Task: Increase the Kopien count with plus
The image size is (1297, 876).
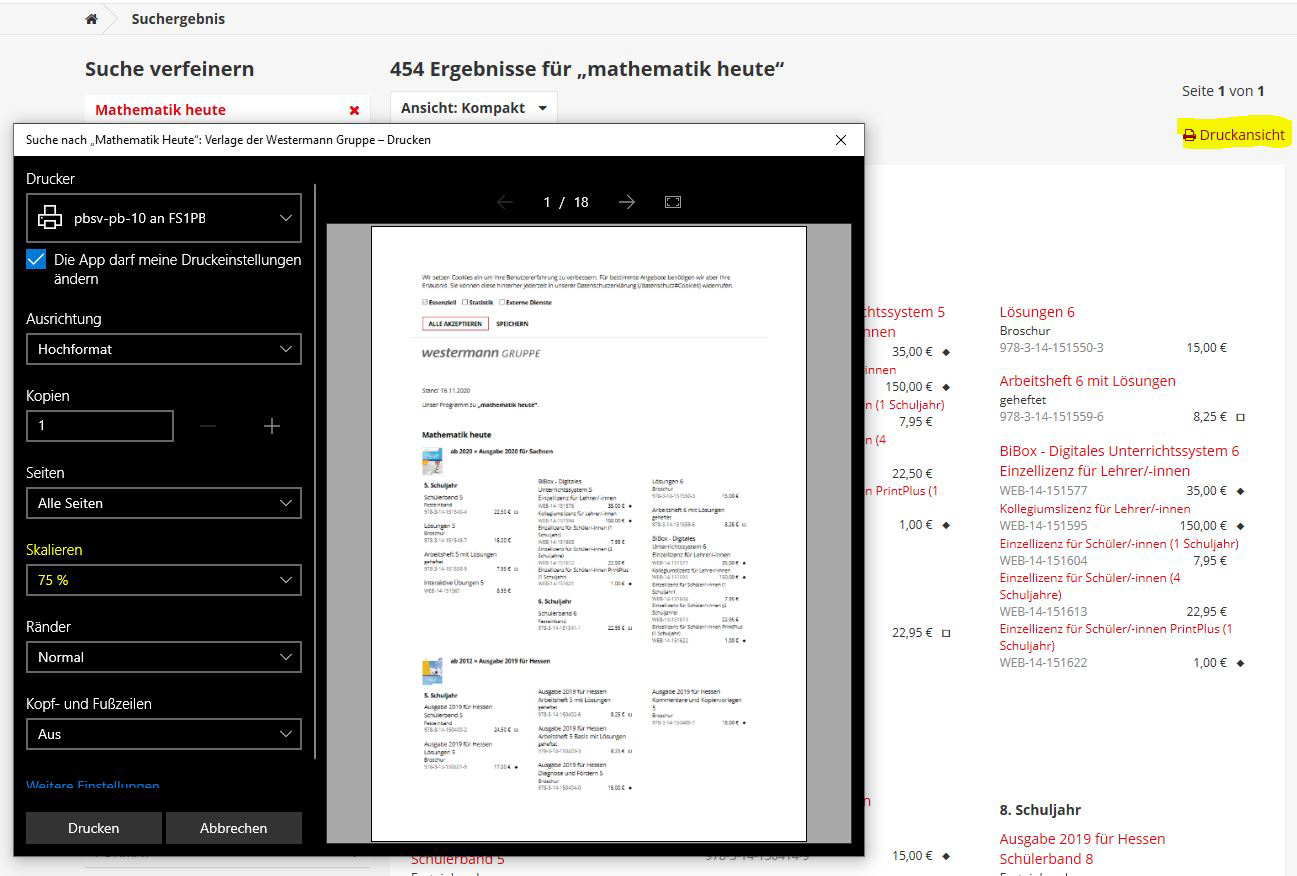Action: point(271,426)
